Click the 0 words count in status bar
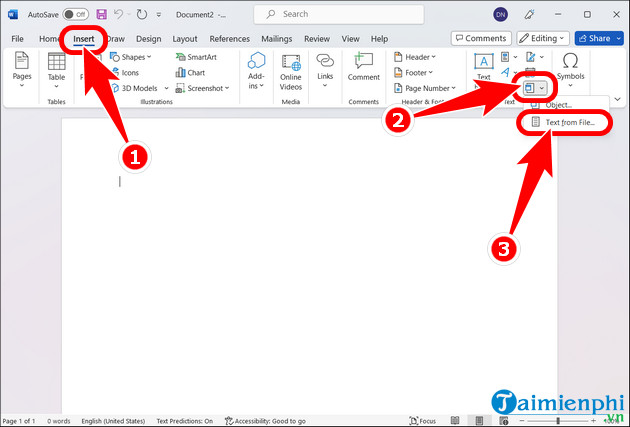 58,421
